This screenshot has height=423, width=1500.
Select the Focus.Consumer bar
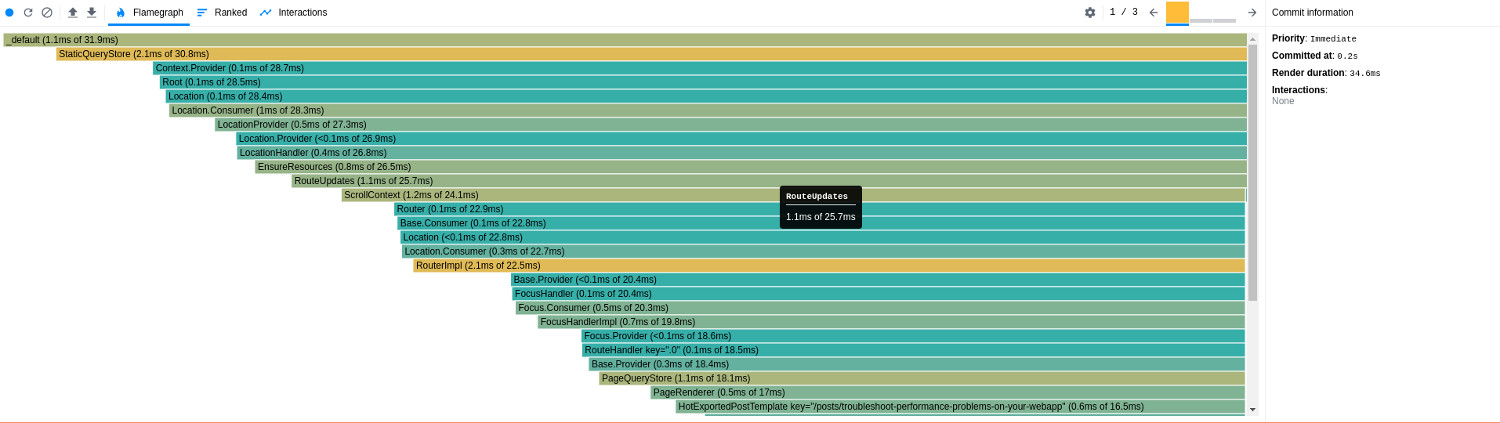click(880, 307)
